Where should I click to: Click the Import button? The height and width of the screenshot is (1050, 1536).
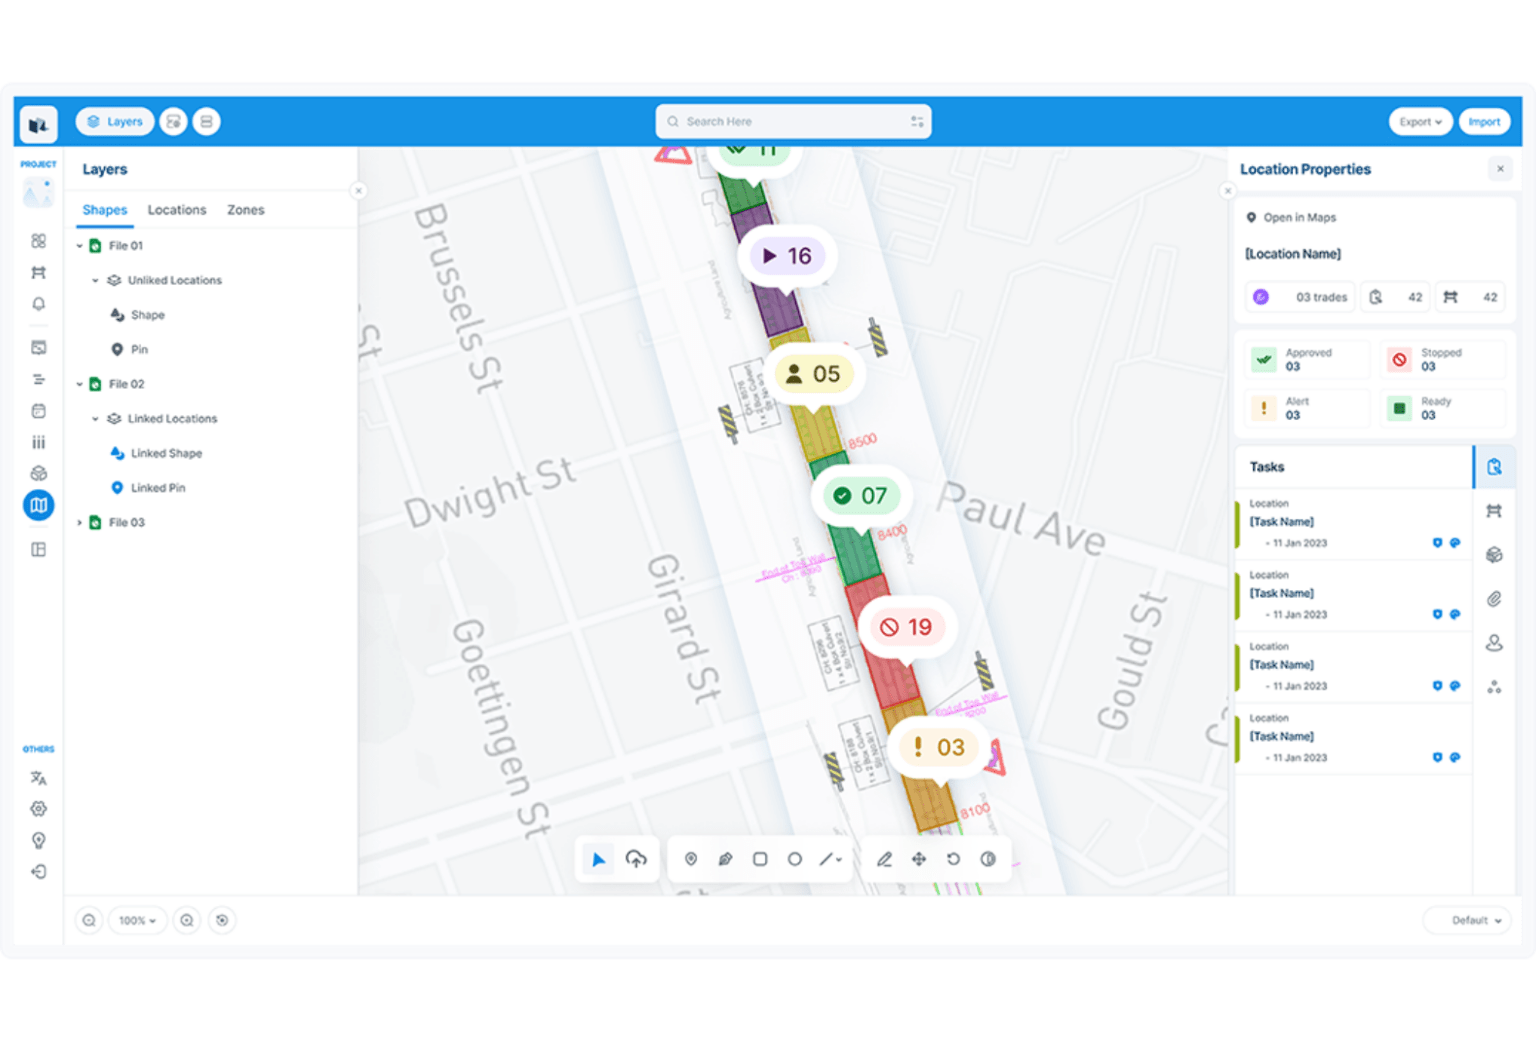coord(1484,121)
